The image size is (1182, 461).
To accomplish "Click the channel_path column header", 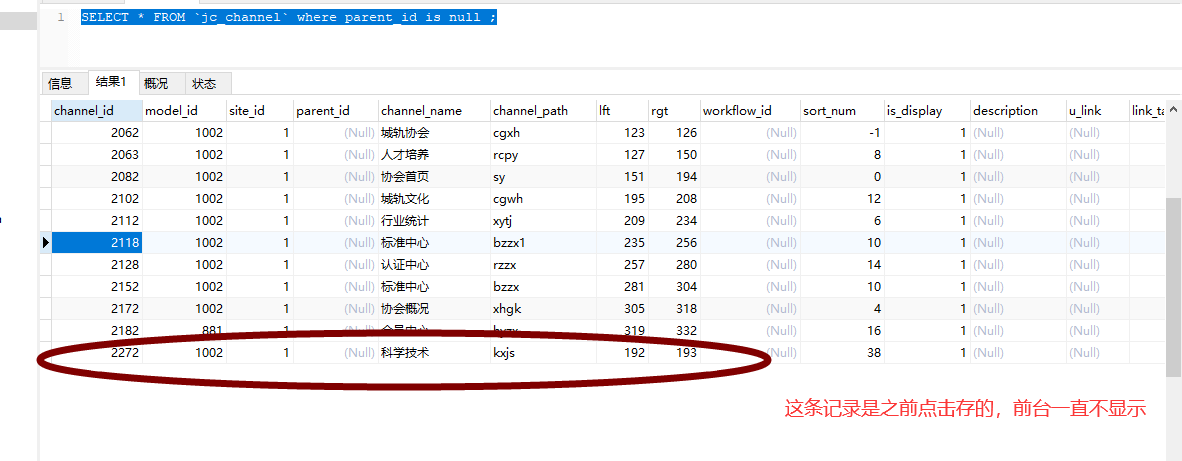I will coord(543,111).
